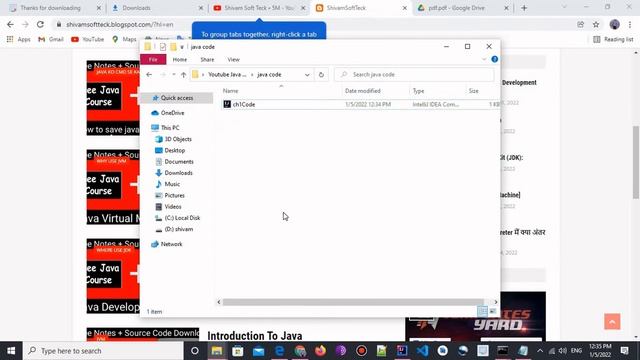The height and width of the screenshot is (360, 640).
Task: Open volume control in system tray
Action: pos(562,351)
